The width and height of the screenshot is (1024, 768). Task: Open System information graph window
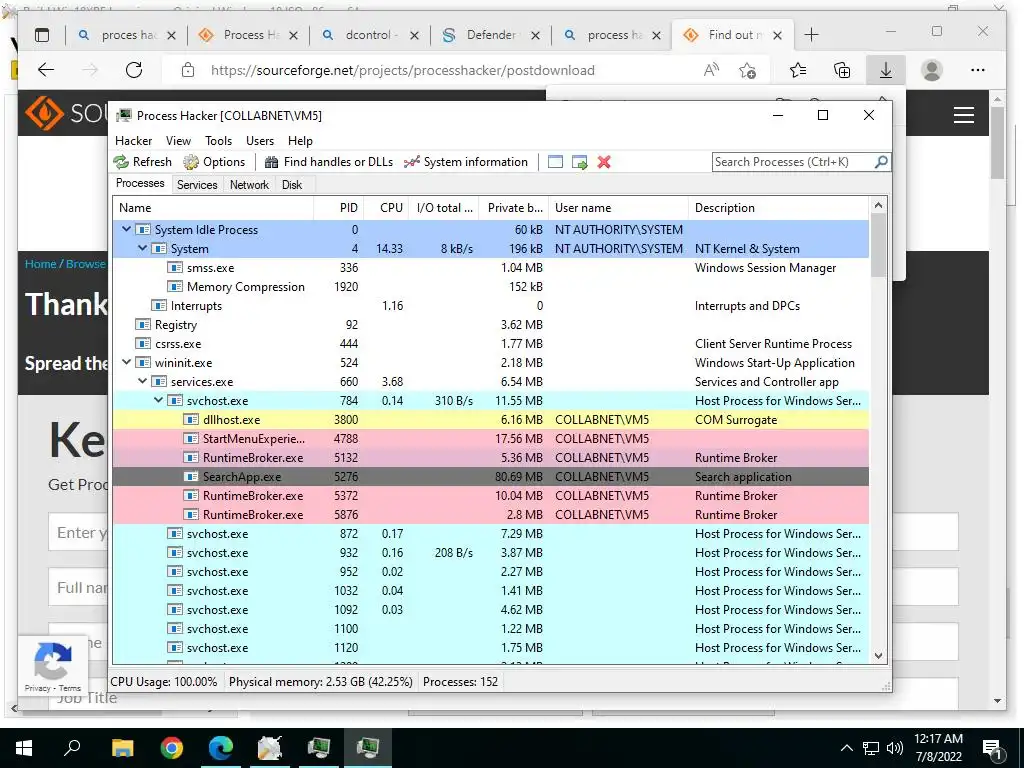coord(466,162)
